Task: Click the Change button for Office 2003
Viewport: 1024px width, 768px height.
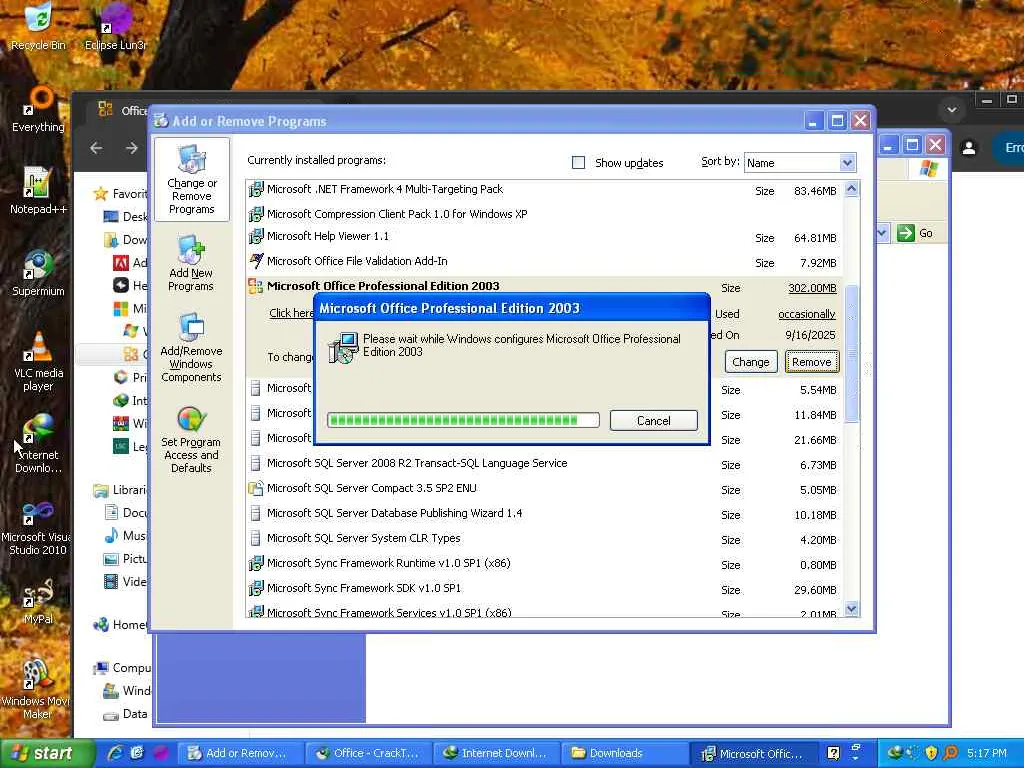Action: click(x=751, y=362)
